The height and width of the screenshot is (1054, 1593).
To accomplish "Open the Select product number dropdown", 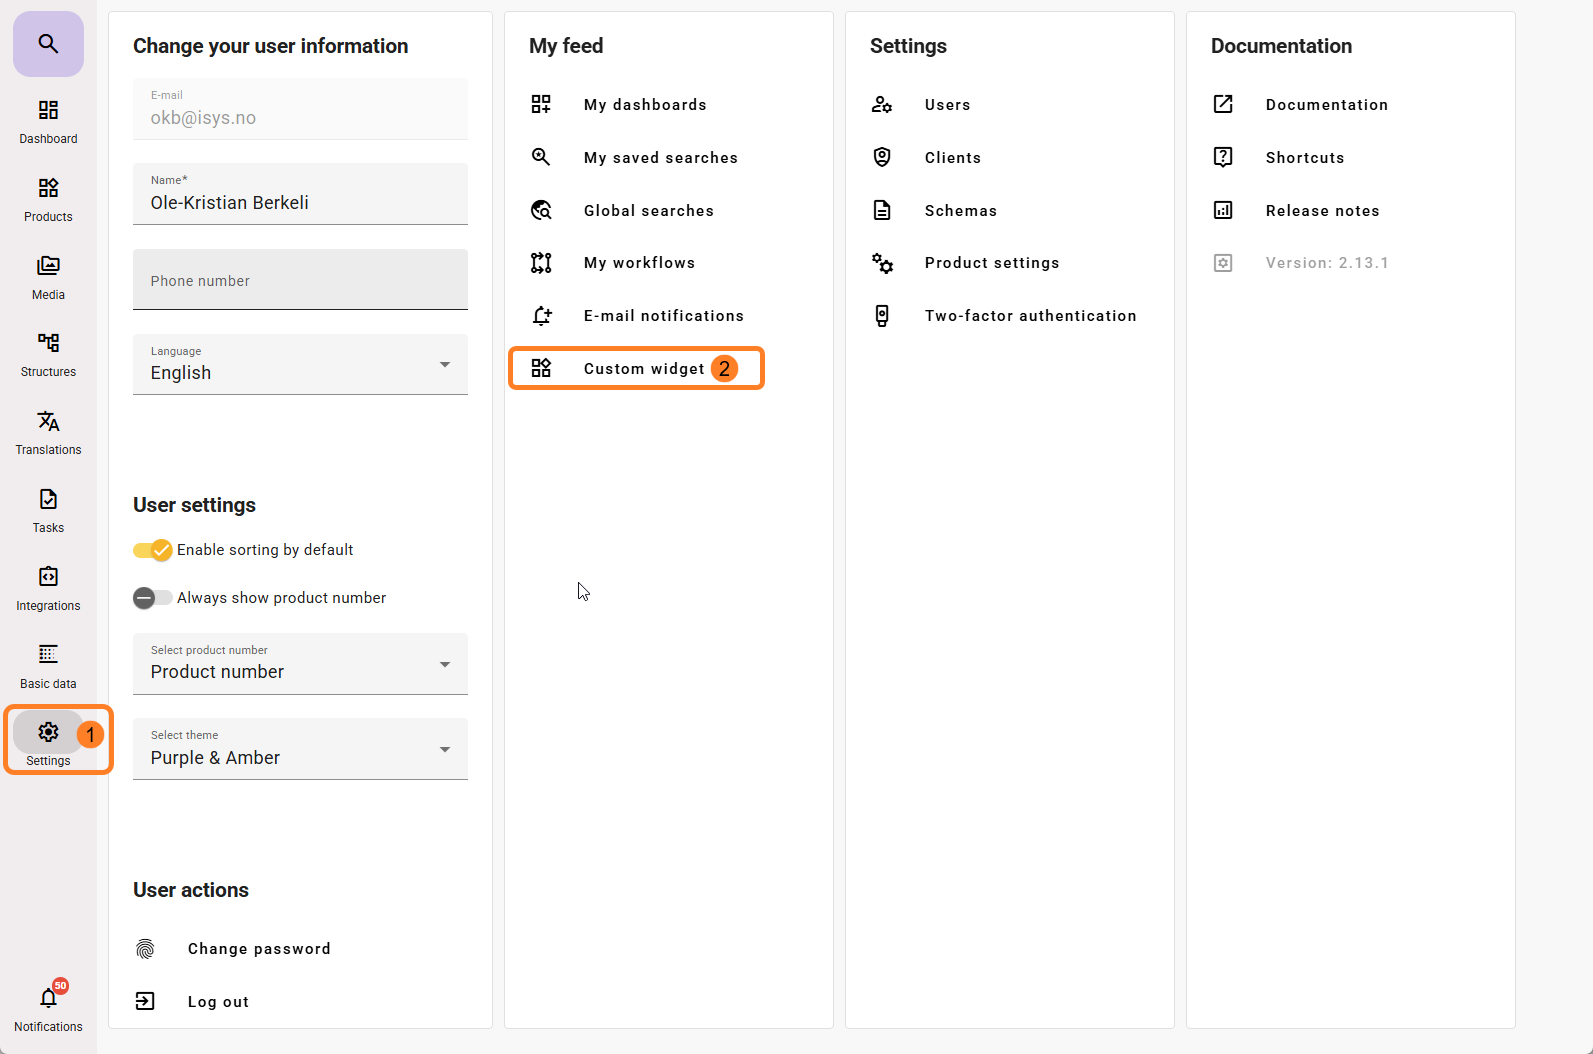I will (300, 664).
